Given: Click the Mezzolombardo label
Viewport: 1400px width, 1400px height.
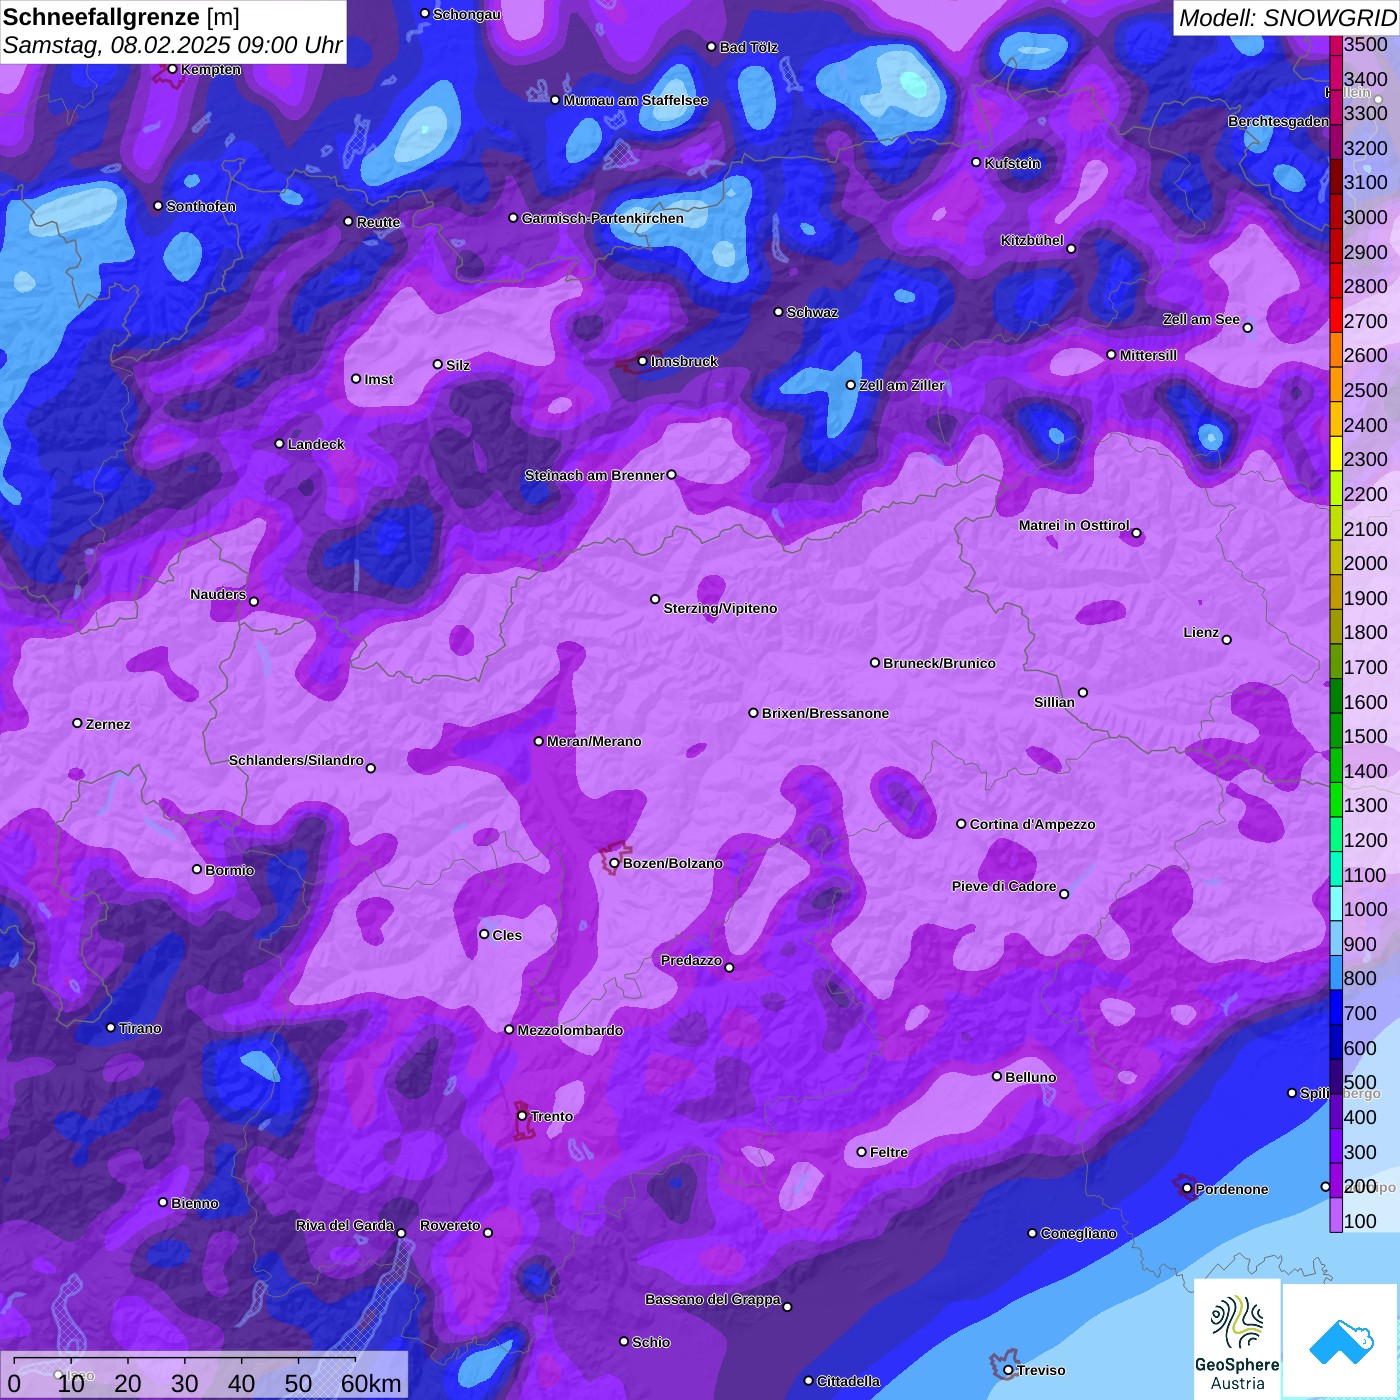Looking at the screenshot, I should click(570, 1030).
